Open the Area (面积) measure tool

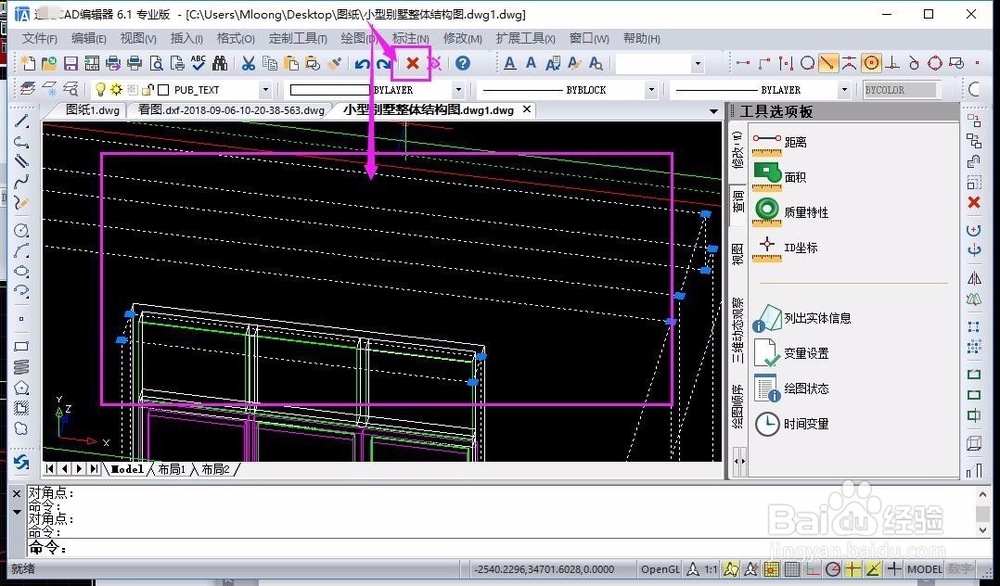click(x=779, y=177)
